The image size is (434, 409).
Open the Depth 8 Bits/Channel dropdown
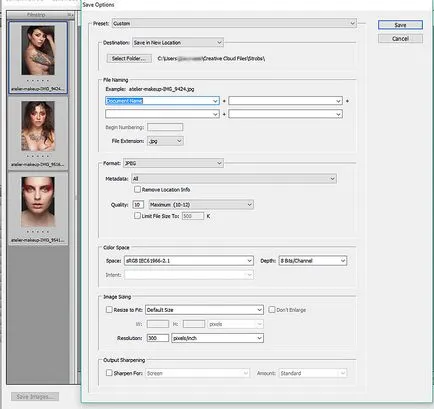pyautogui.click(x=313, y=261)
